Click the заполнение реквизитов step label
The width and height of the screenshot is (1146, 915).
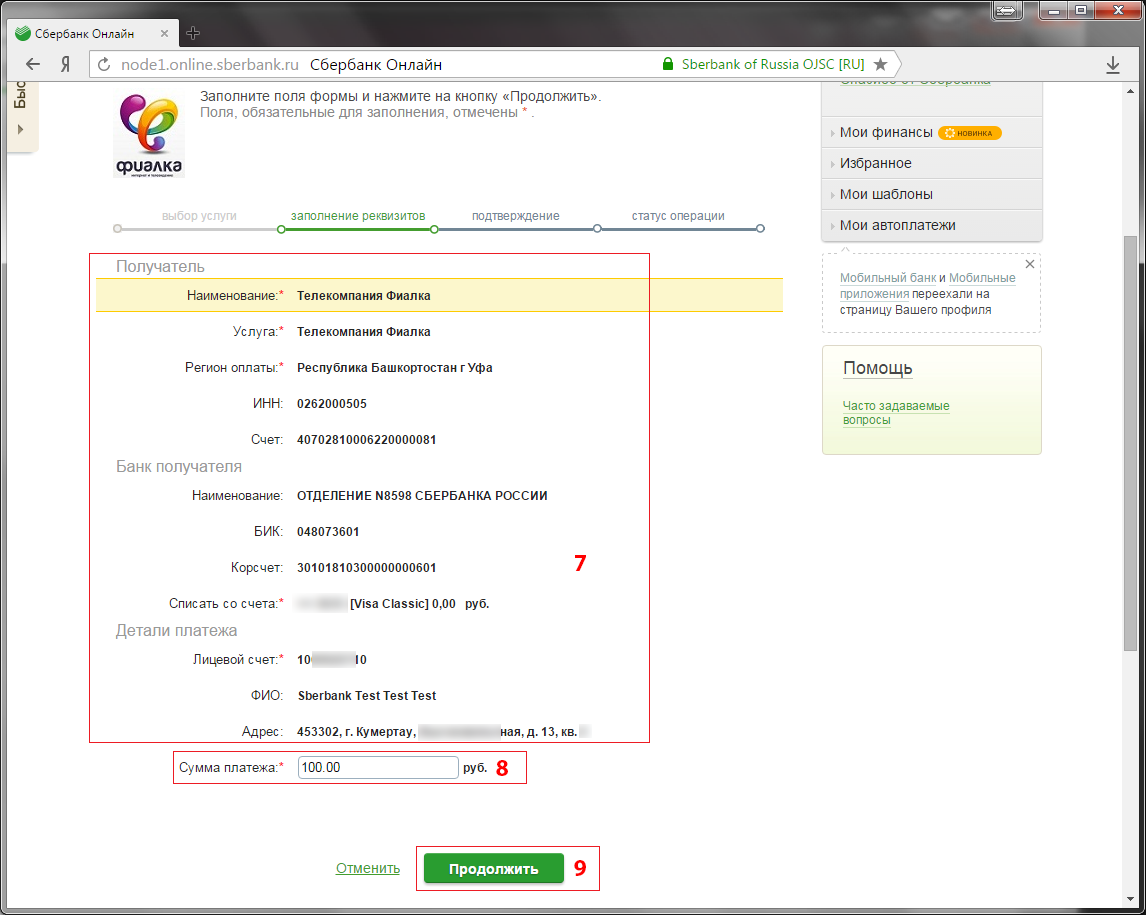[358, 216]
